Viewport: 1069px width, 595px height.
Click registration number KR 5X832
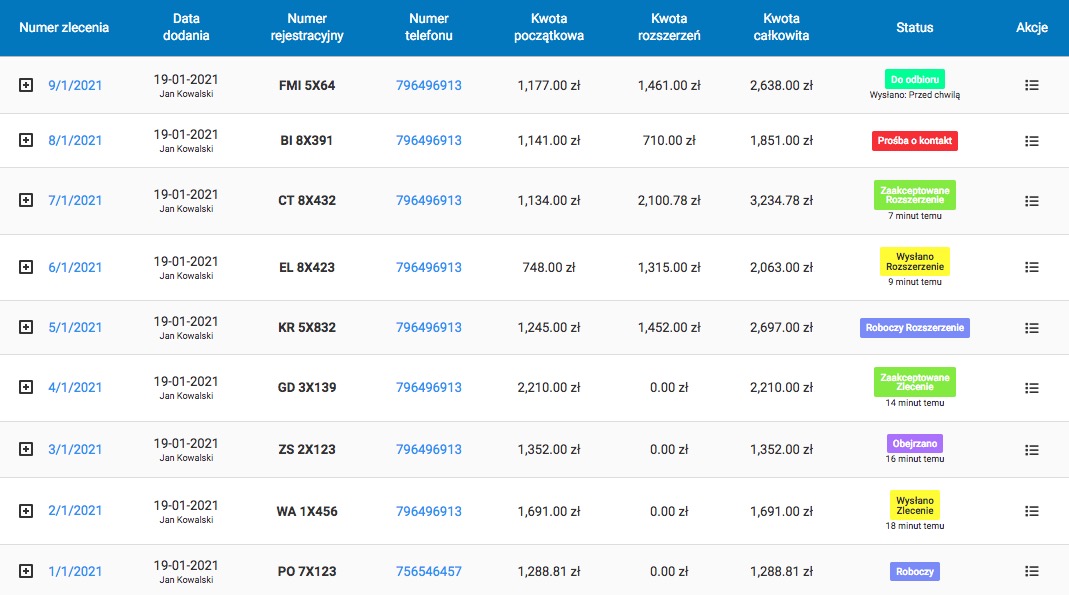pyautogui.click(x=307, y=328)
